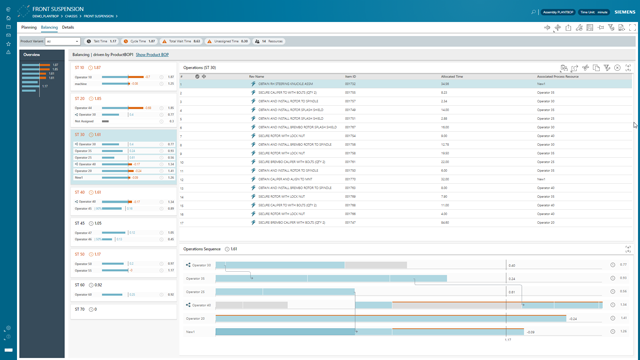Click the circled X icon in Operations toolbar
Viewport: 640px width, 360px height.
[x=618, y=68]
